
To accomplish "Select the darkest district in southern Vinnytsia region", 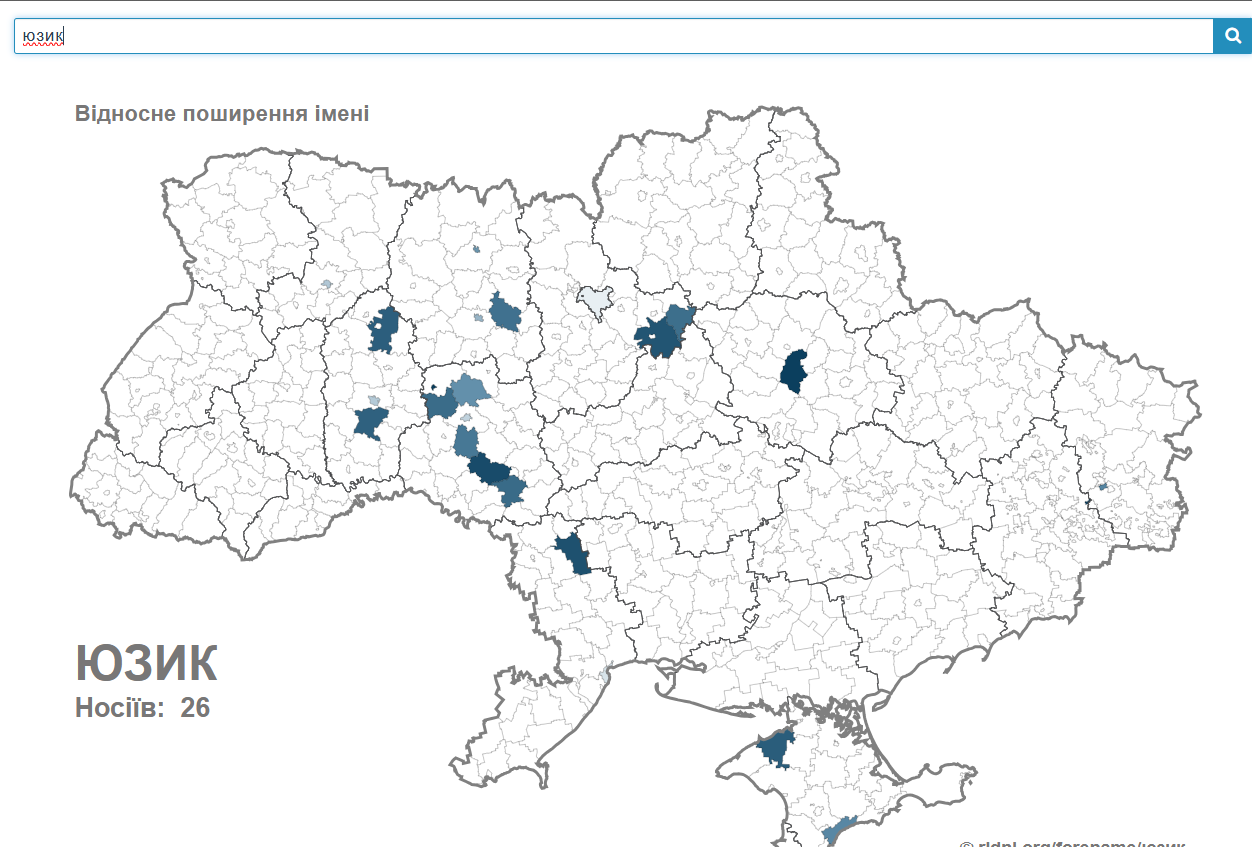I will [490, 470].
